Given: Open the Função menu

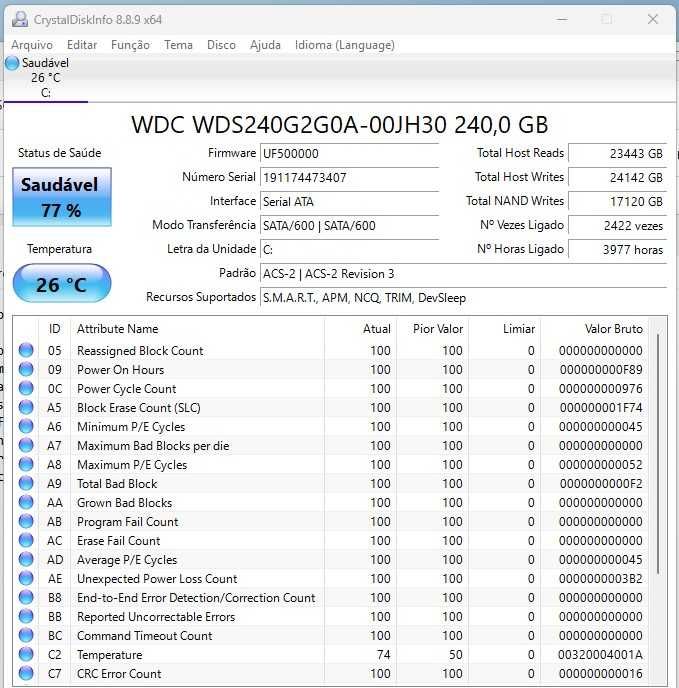Looking at the screenshot, I should 130,45.
